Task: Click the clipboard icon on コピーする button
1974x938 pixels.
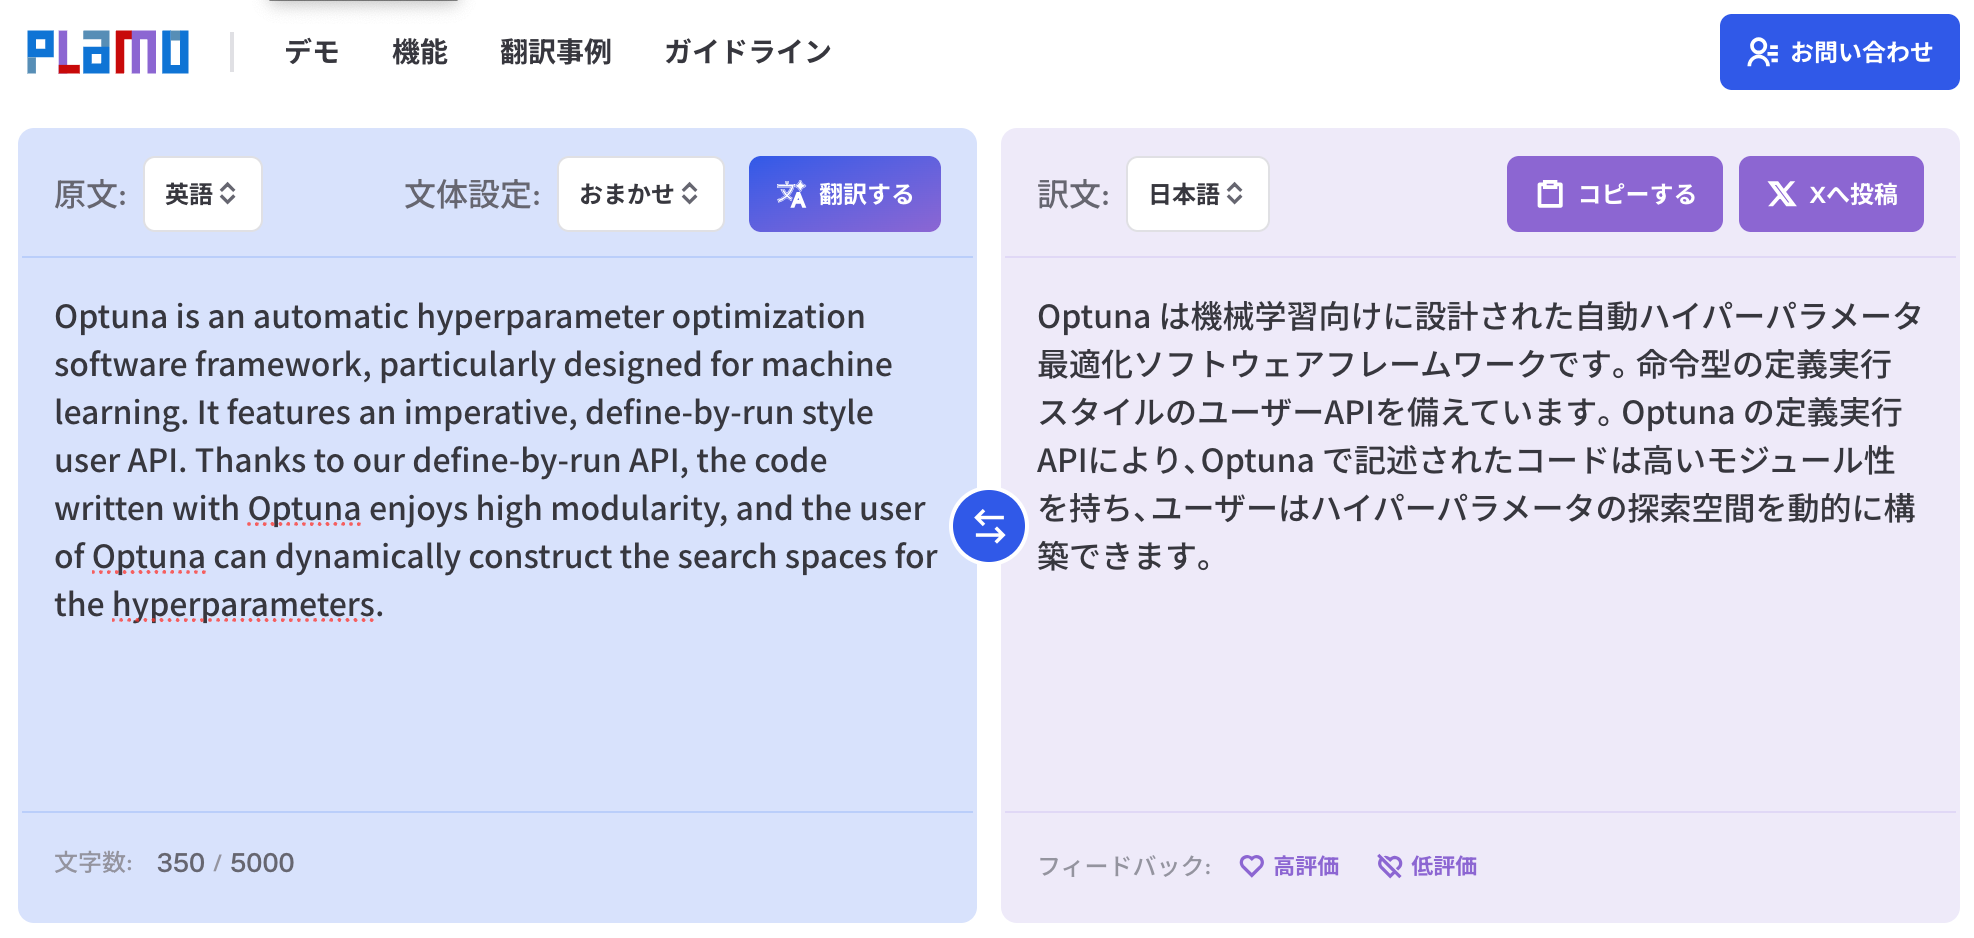Action: click(1549, 194)
